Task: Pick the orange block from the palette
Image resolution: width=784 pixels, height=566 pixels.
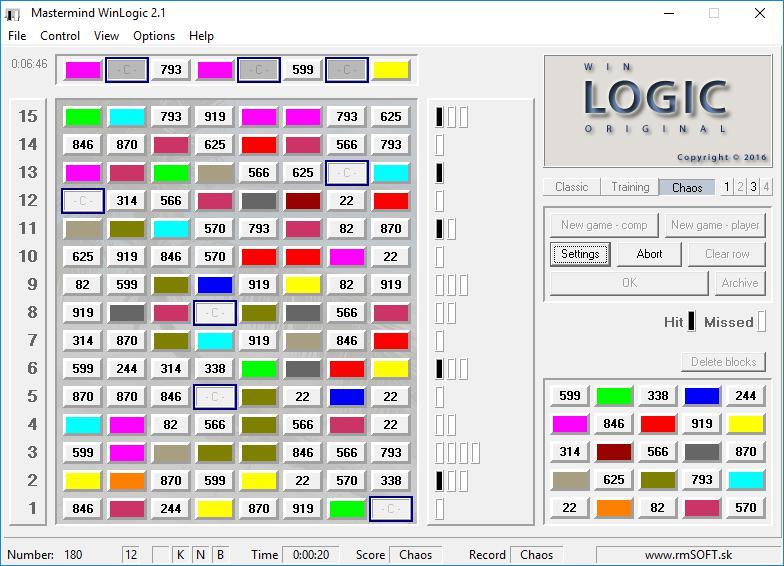Action: [x=614, y=508]
